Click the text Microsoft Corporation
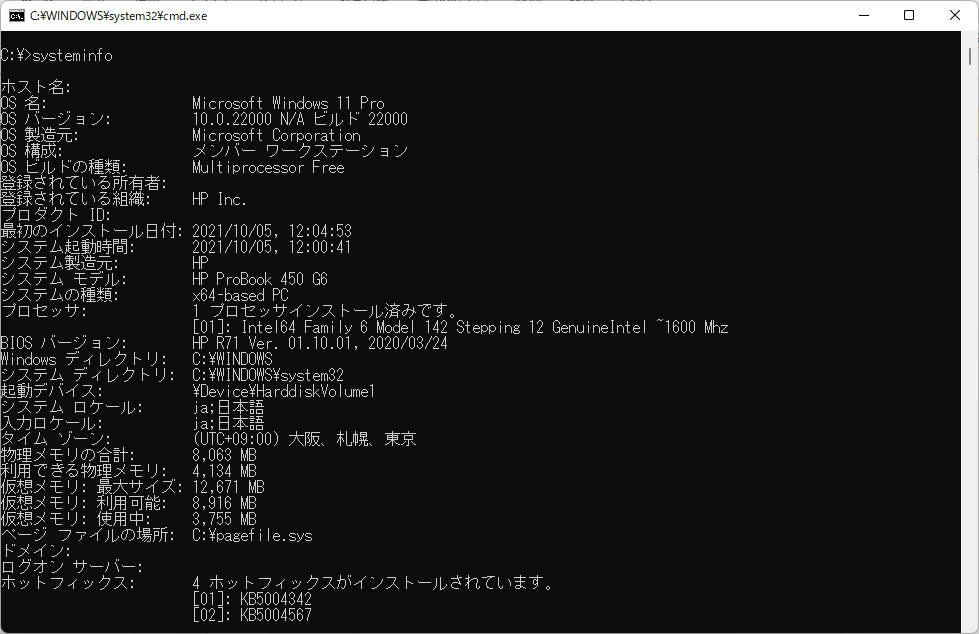 (x=276, y=135)
